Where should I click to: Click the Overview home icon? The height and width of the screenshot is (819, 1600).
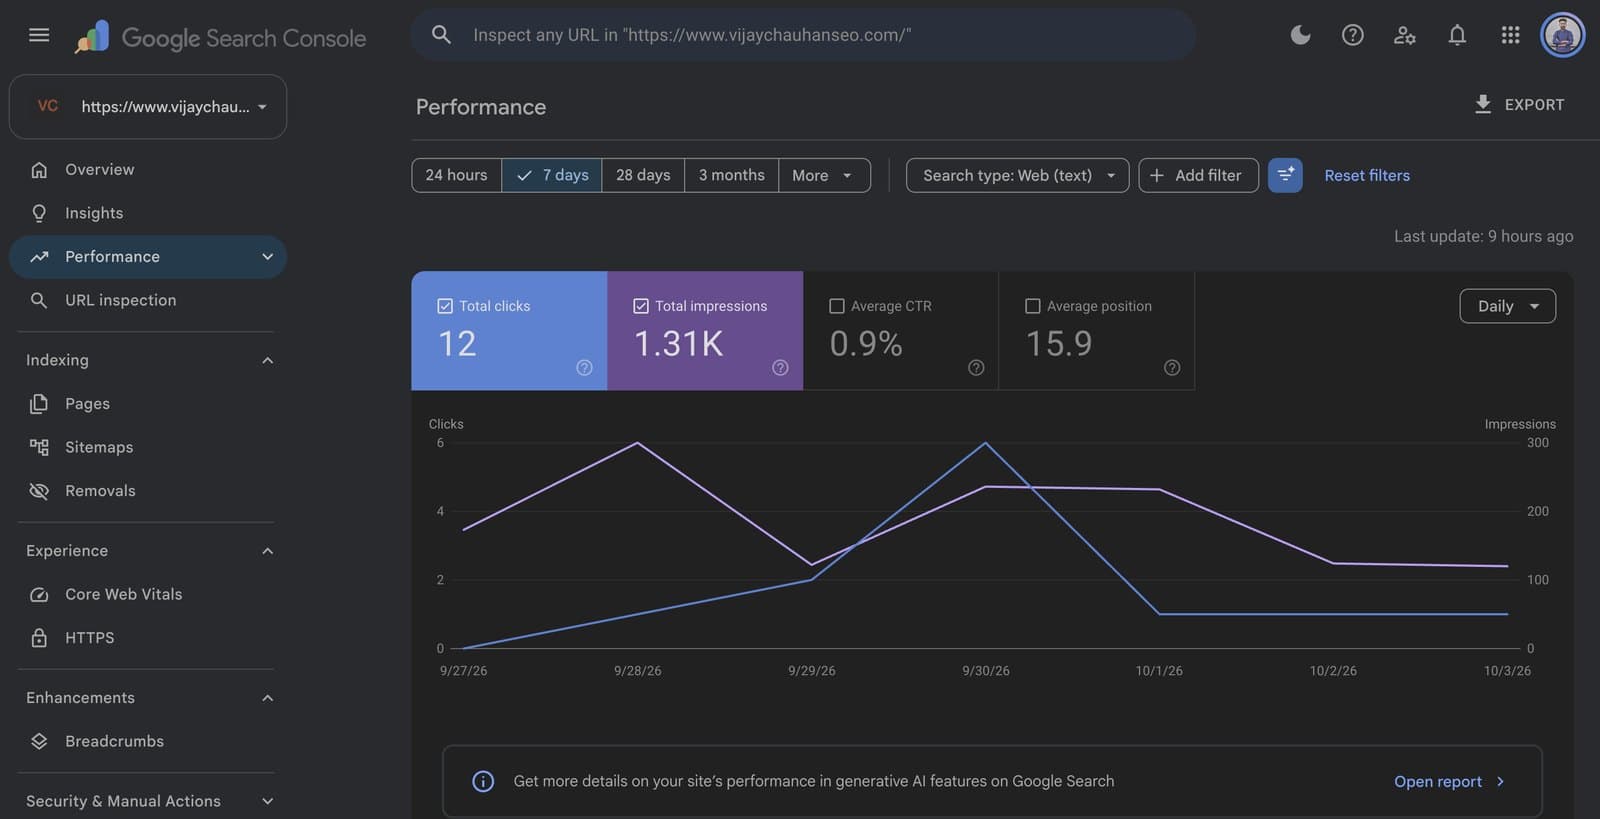(39, 170)
